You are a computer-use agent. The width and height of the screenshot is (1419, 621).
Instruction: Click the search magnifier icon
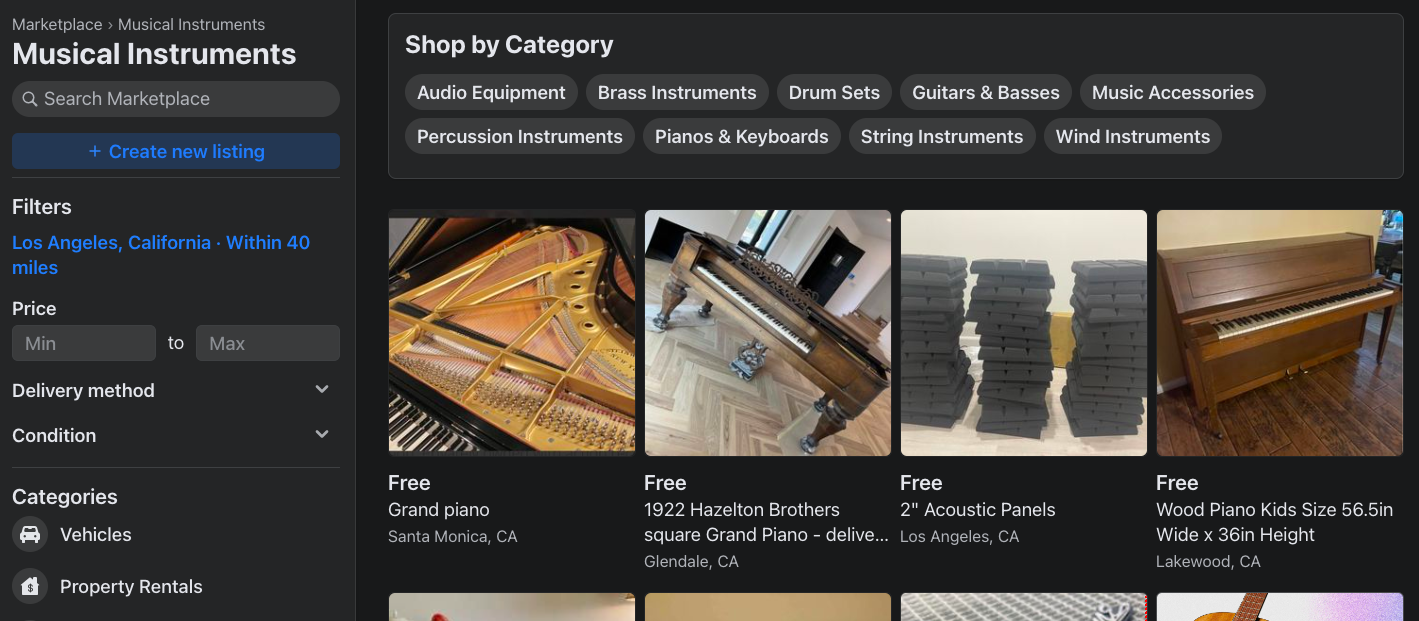30,98
